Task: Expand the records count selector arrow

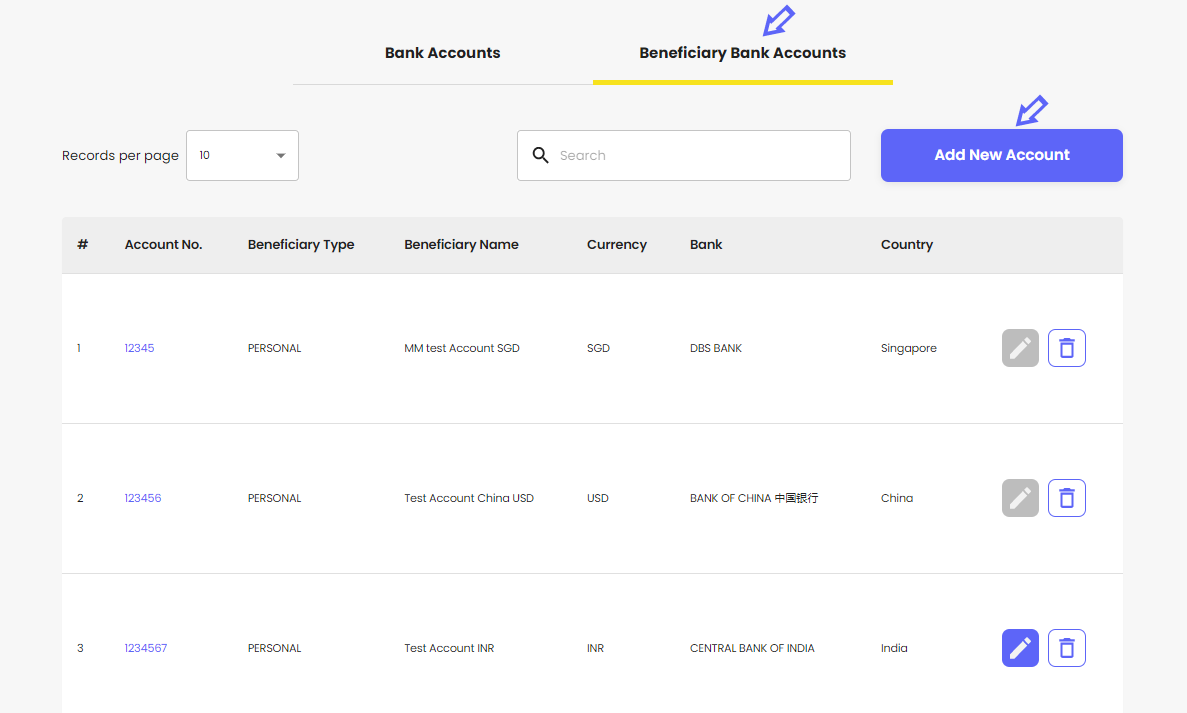Action: coord(280,155)
